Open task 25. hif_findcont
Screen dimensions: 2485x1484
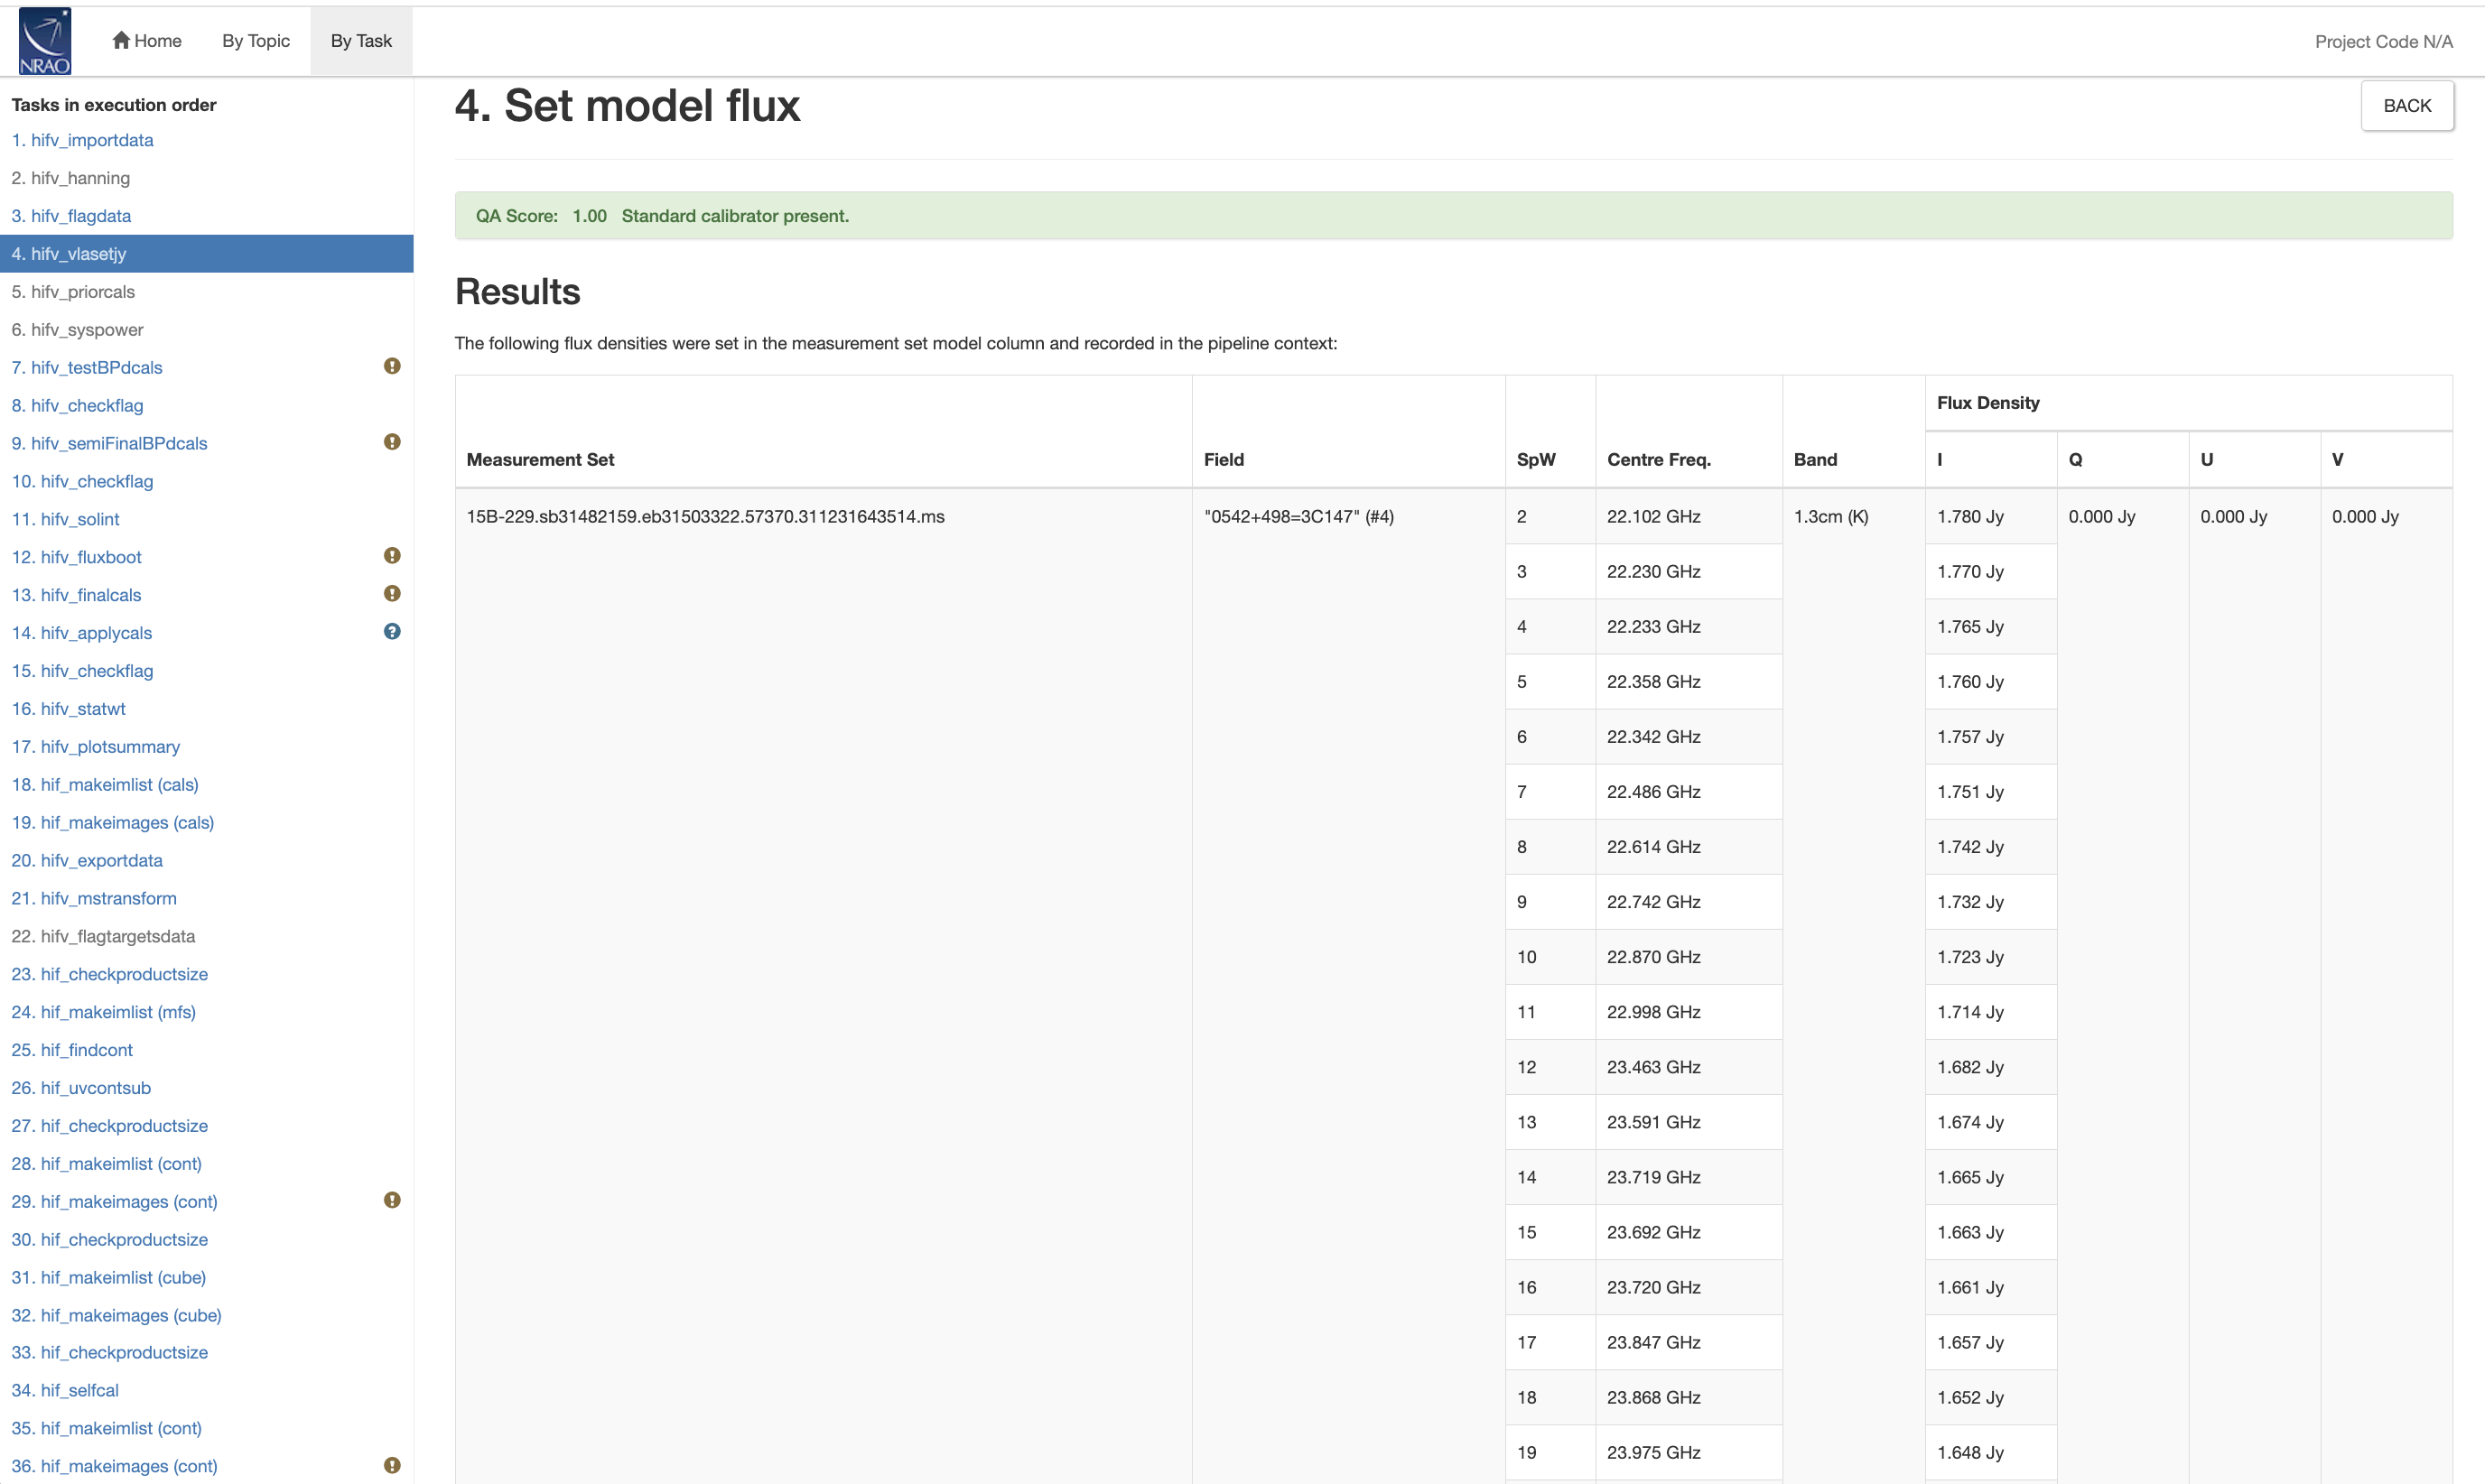pos(72,1052)
